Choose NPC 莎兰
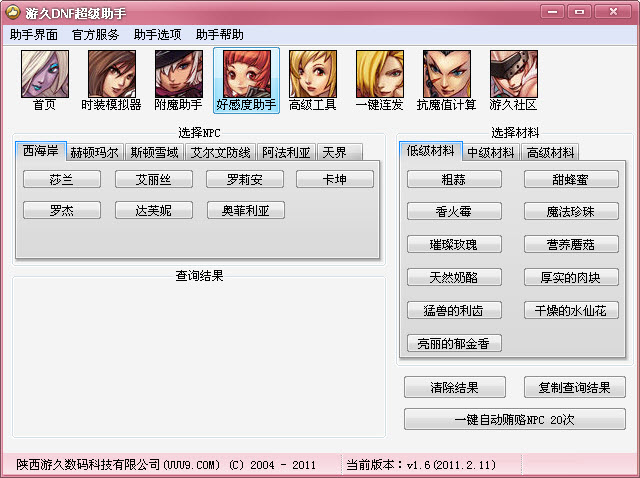640x478 pixels. point(62,179)
